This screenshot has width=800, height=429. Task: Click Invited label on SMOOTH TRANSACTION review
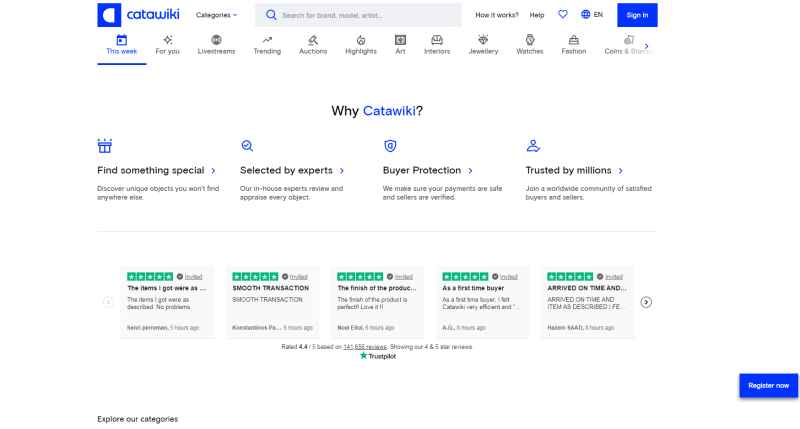pyautogui.click(x=298, y=277)
